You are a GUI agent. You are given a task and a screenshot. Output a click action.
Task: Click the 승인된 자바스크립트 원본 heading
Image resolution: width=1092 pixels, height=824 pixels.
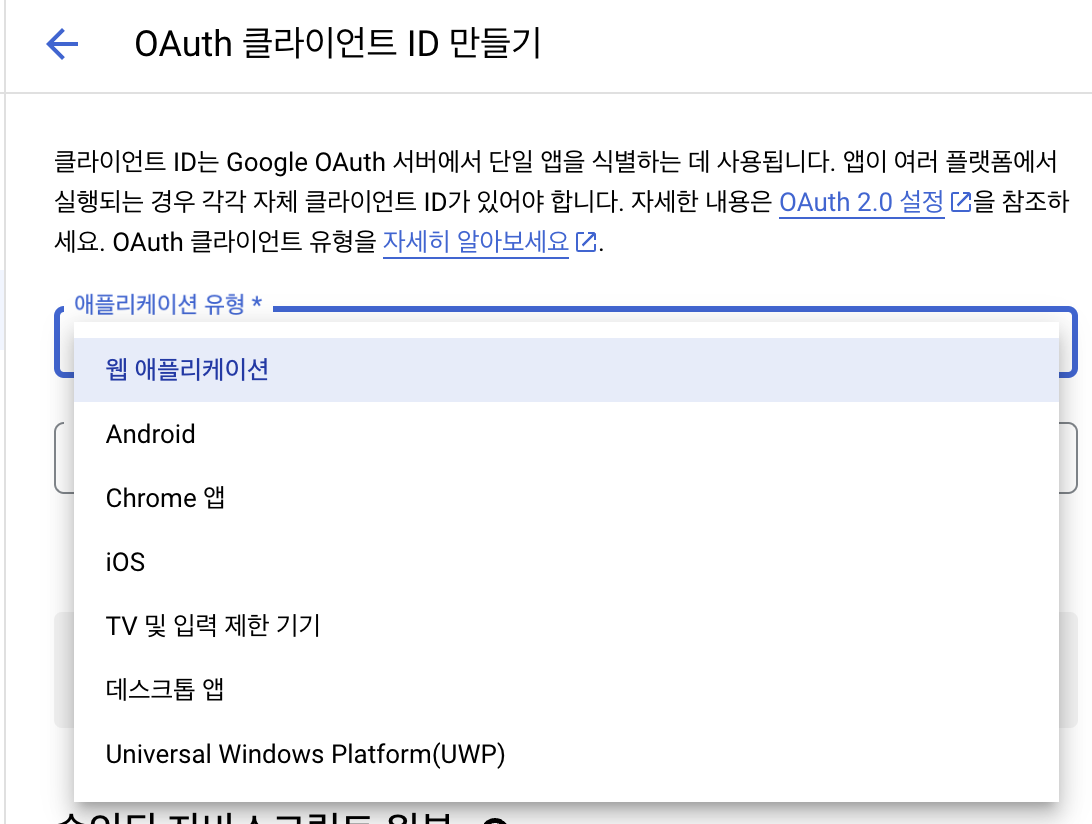coord(250,817)
